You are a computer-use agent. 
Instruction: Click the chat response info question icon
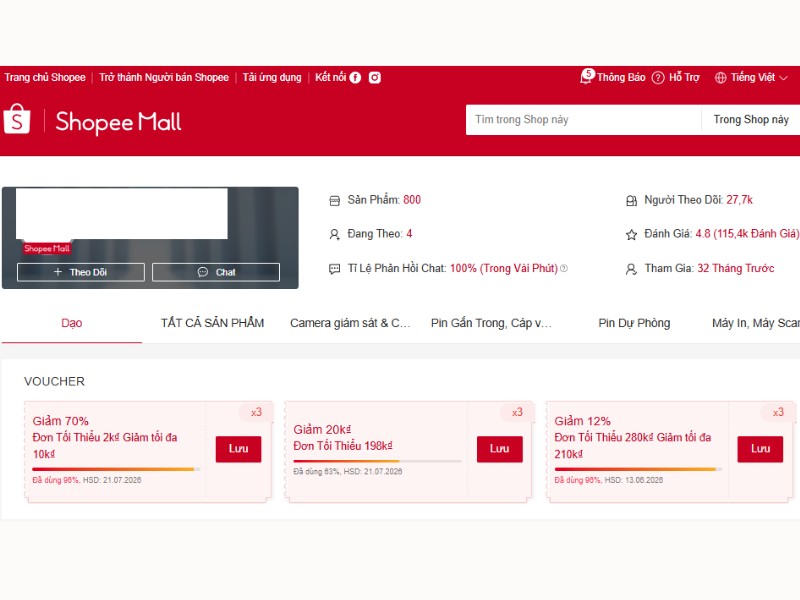click(x=564, y=268)
